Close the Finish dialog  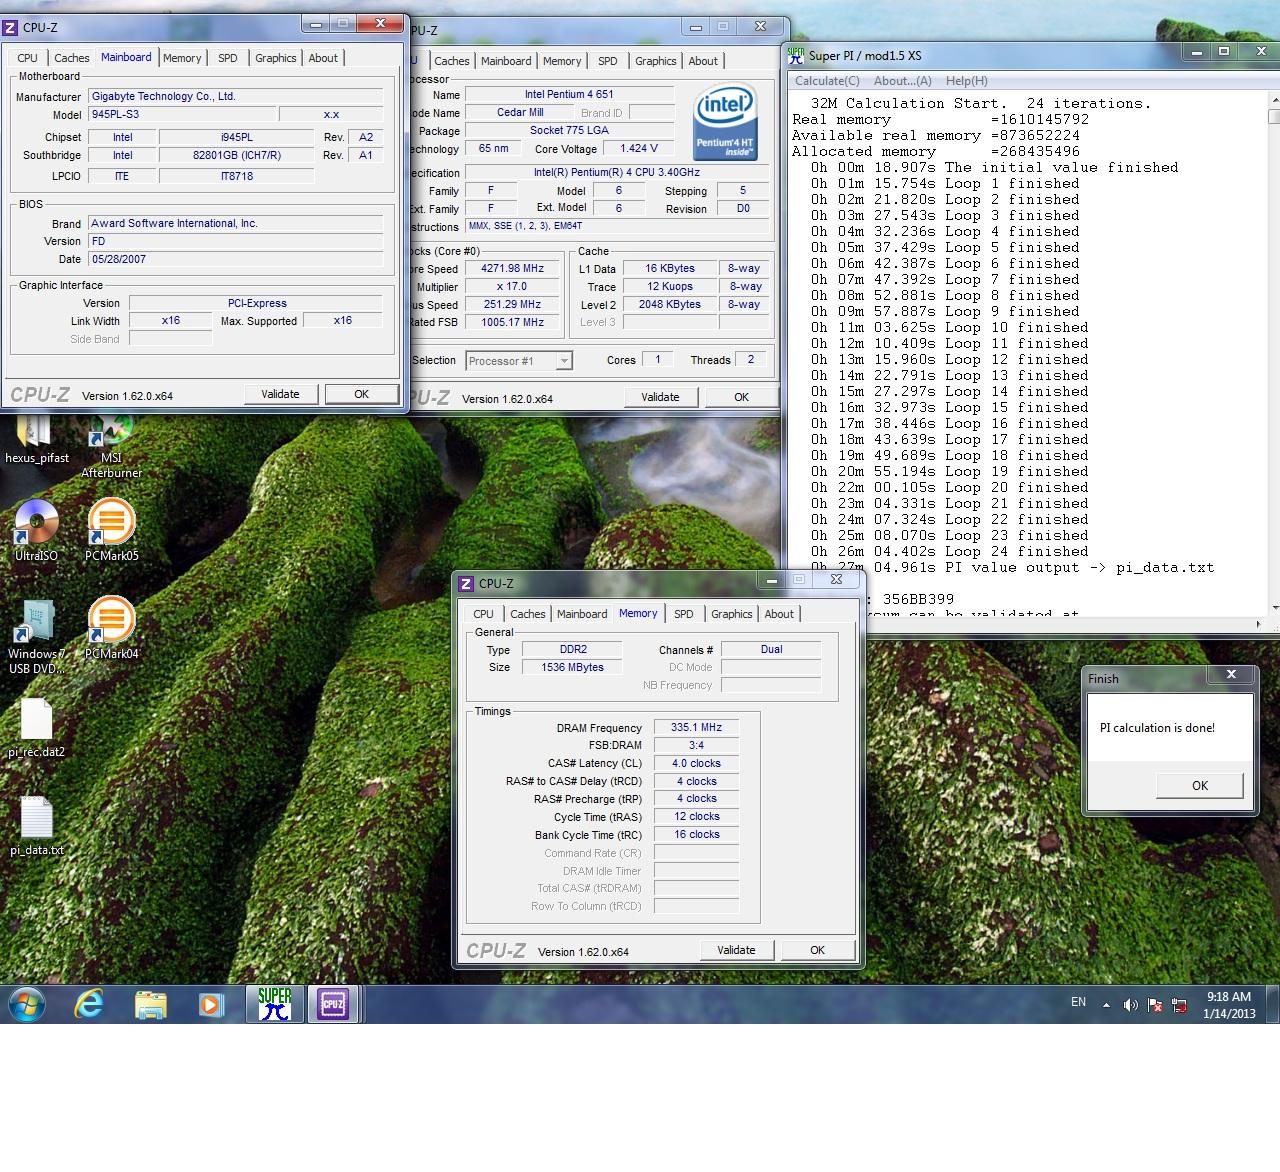click(1231, 675)
